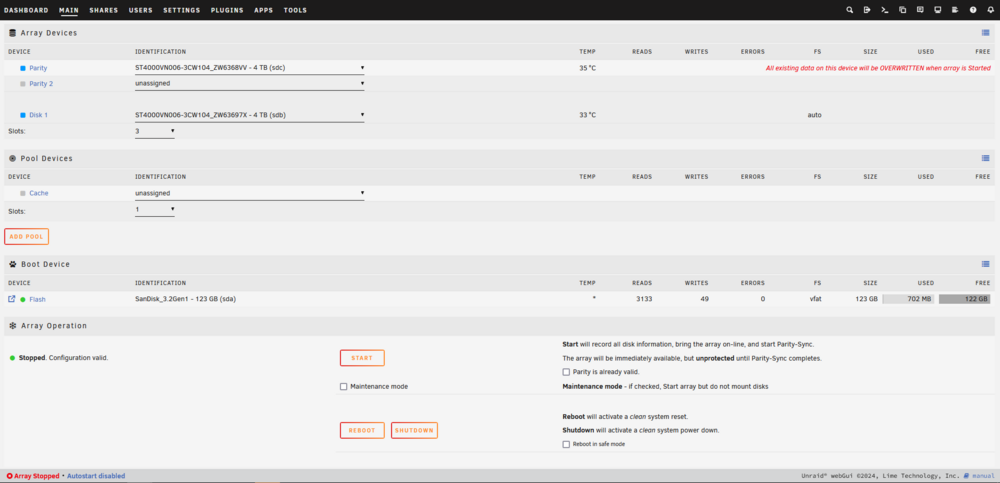The width and height of the screenshot is (1000, 483).
Task: Click the red Array Stopped status icon
Action: (x=9, y=476)
